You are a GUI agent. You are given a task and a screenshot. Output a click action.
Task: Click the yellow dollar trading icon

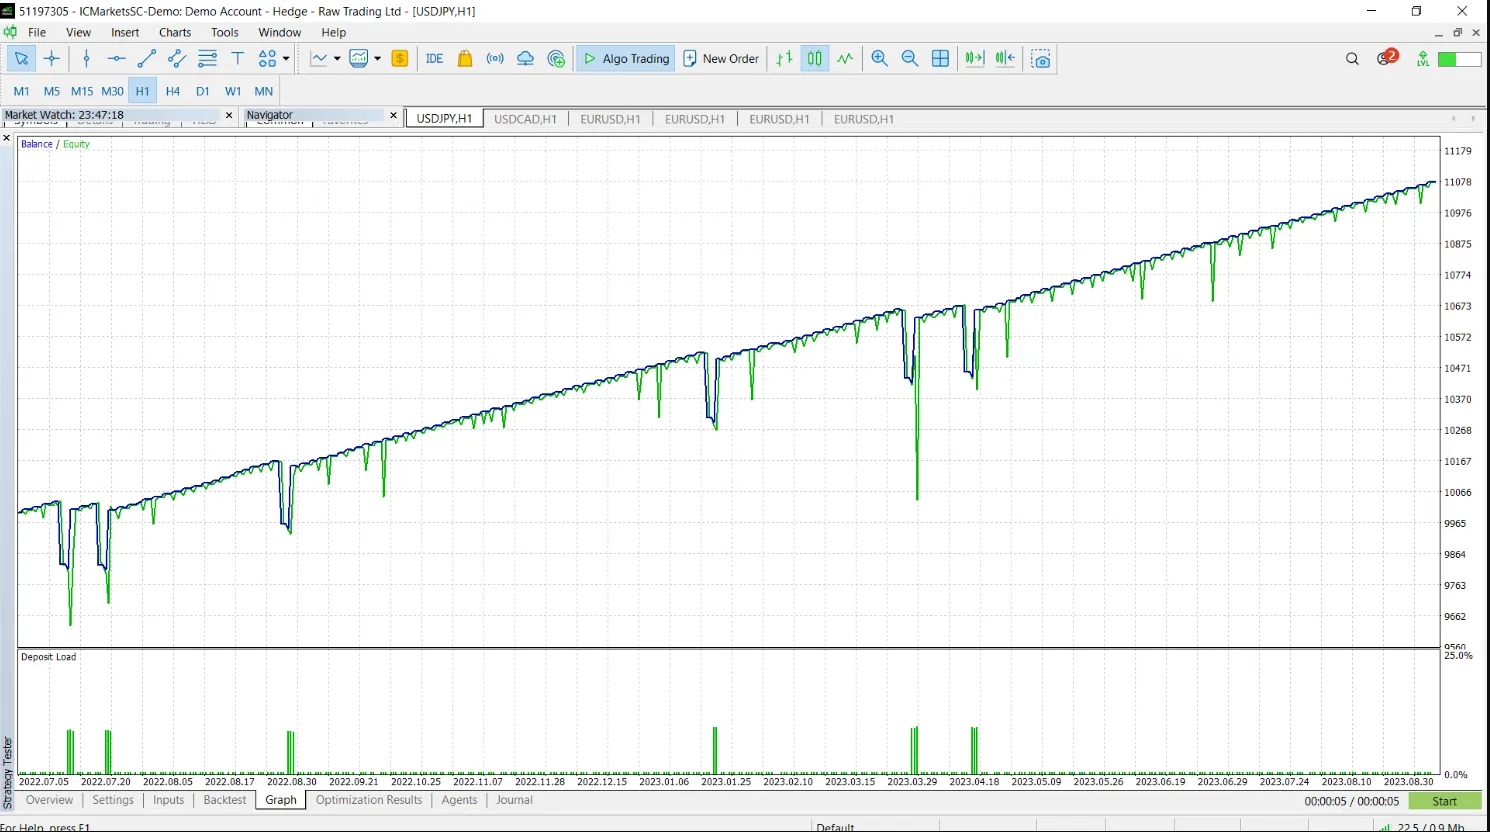(x=400, y=59)
